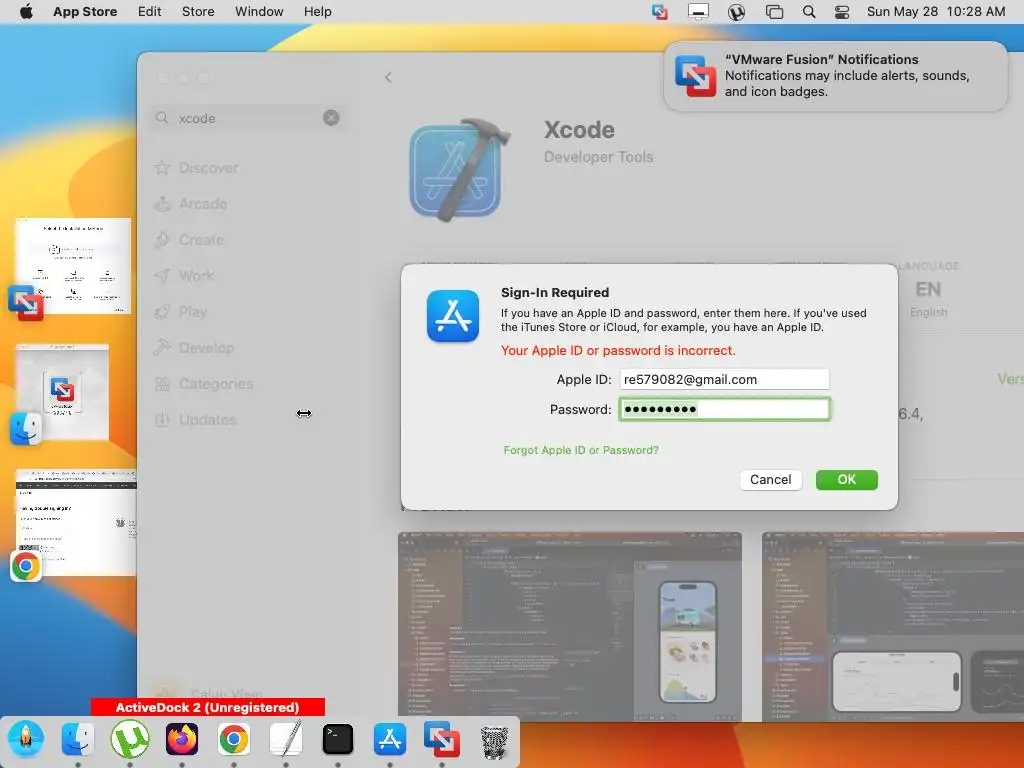Open VMware Fusion from the dock
This screenshot has height=768, width=1024.
click(x=442, y=739)
